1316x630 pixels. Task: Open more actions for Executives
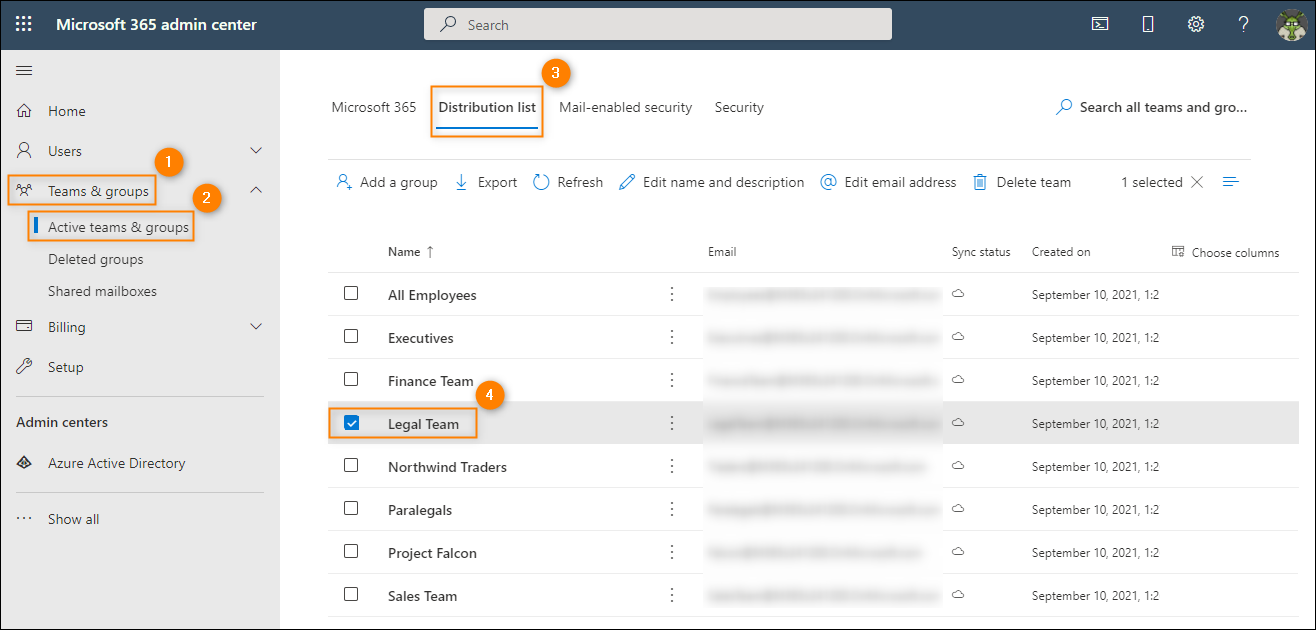click(x=672, y=337)
